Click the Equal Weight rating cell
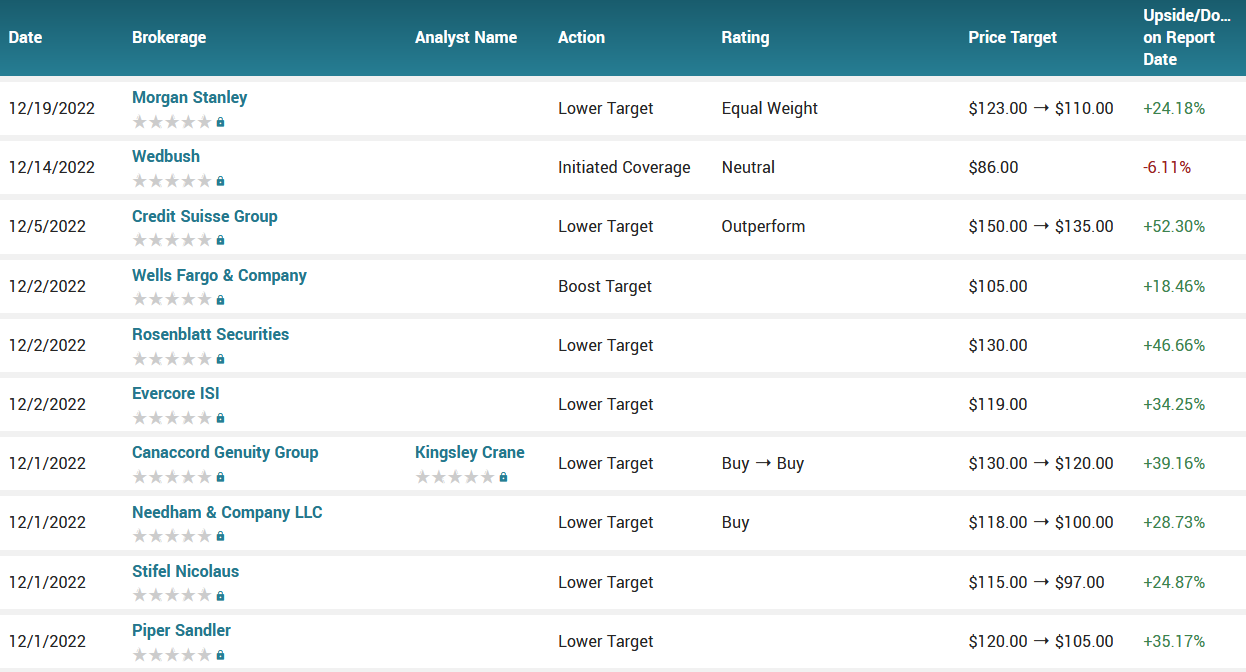The width and height of the screenshot is (1246, 672). tap(770, 108)
